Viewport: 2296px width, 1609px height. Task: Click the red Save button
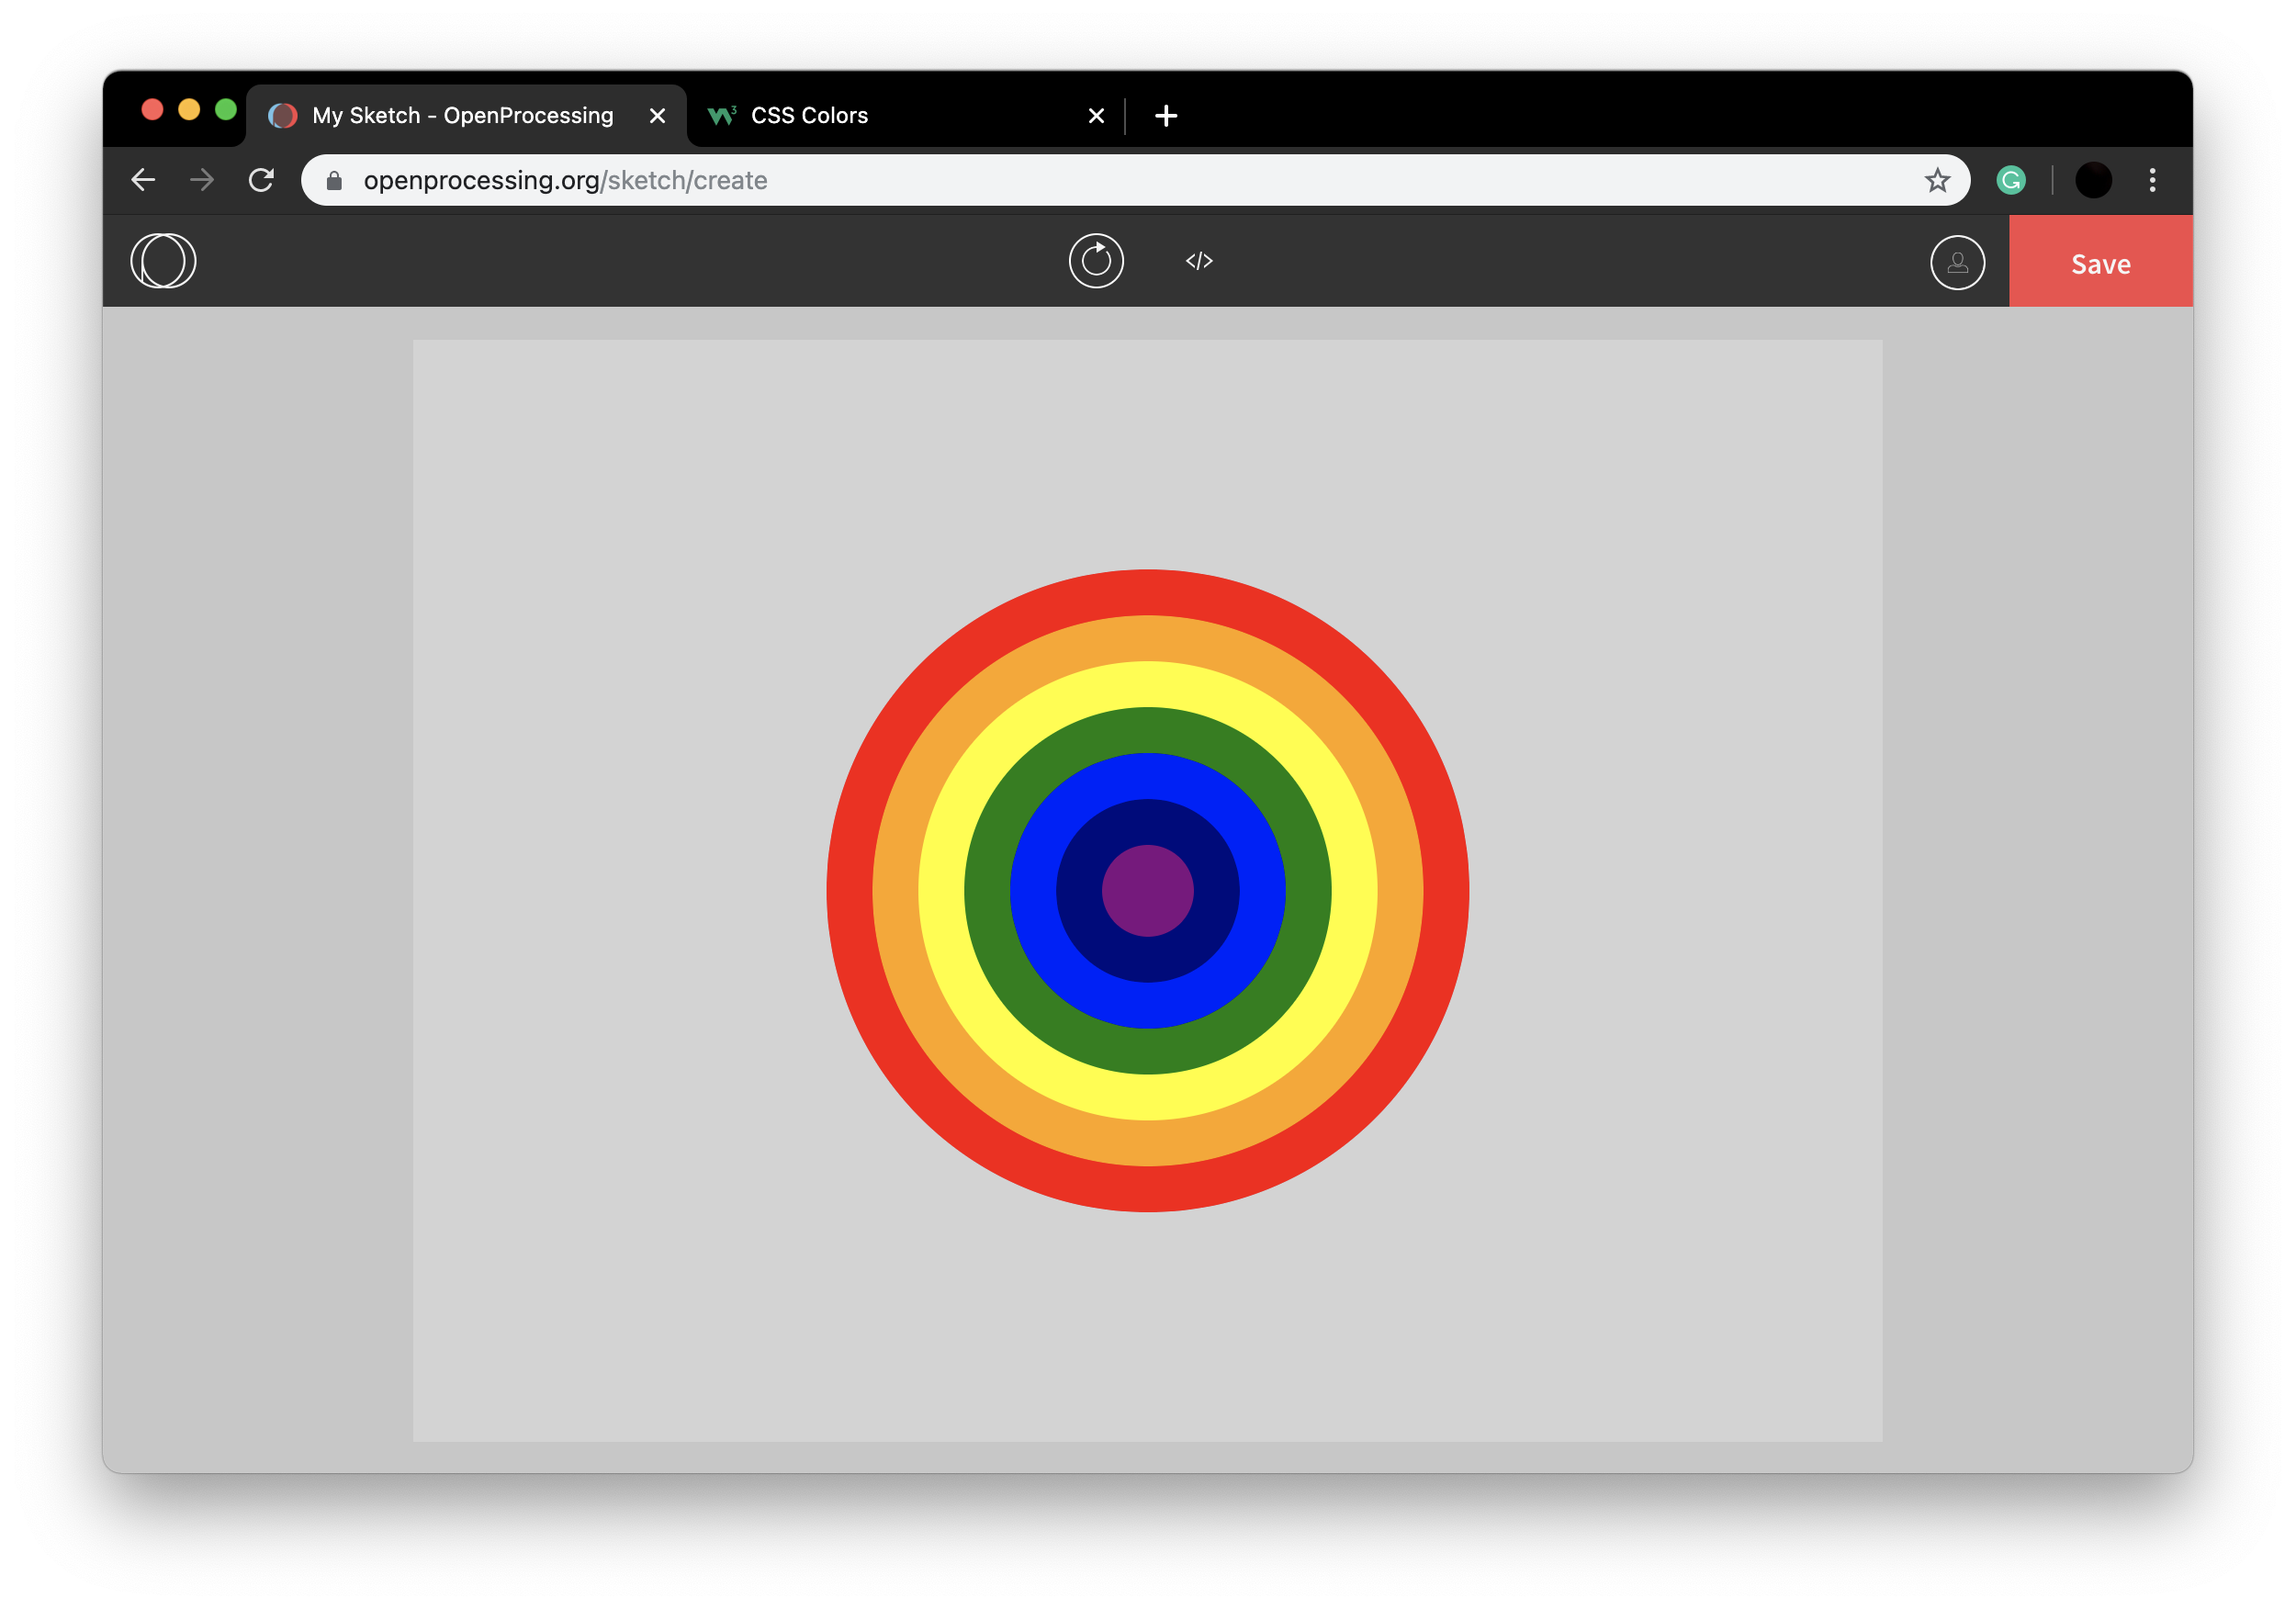pos(2100,263)
